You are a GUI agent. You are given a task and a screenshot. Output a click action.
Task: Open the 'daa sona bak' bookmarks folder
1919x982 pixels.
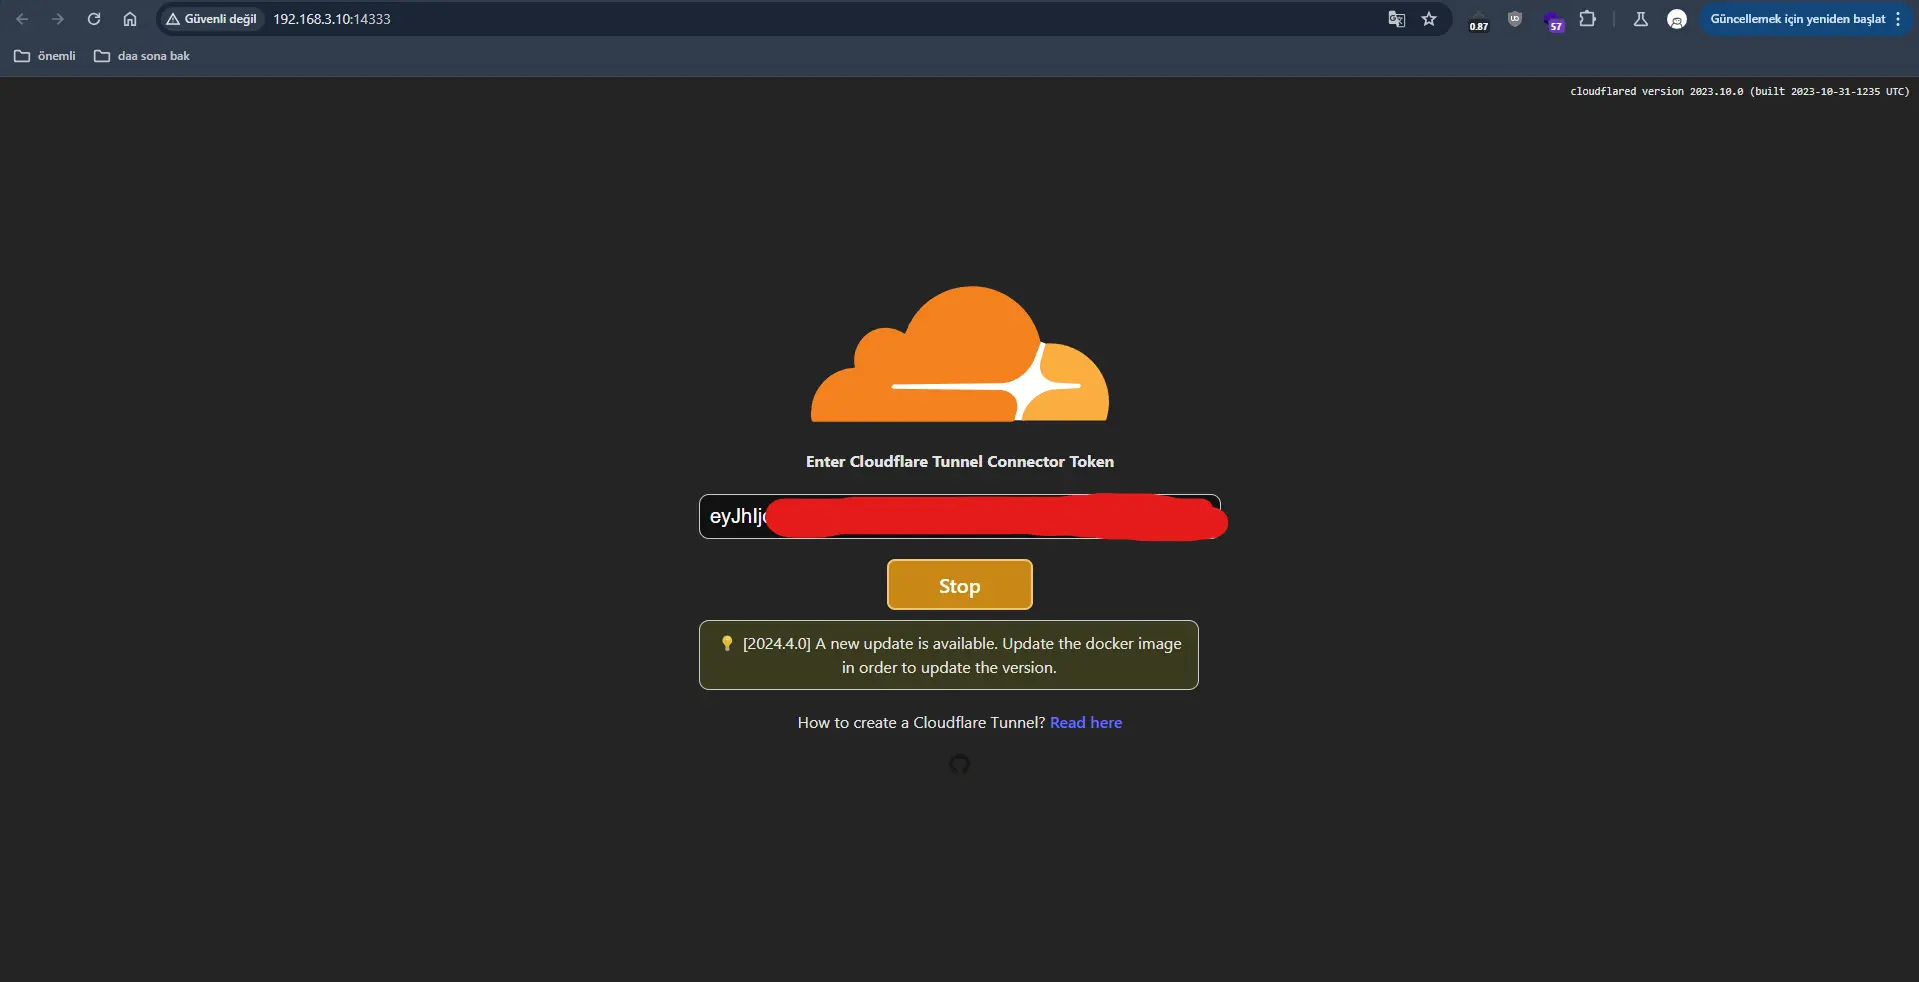(142, 56)
